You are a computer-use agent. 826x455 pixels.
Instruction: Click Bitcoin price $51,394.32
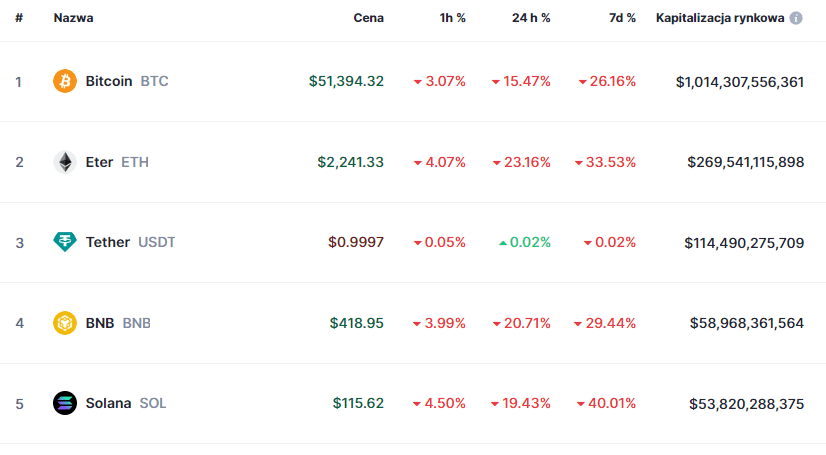[x=346, y=81]
